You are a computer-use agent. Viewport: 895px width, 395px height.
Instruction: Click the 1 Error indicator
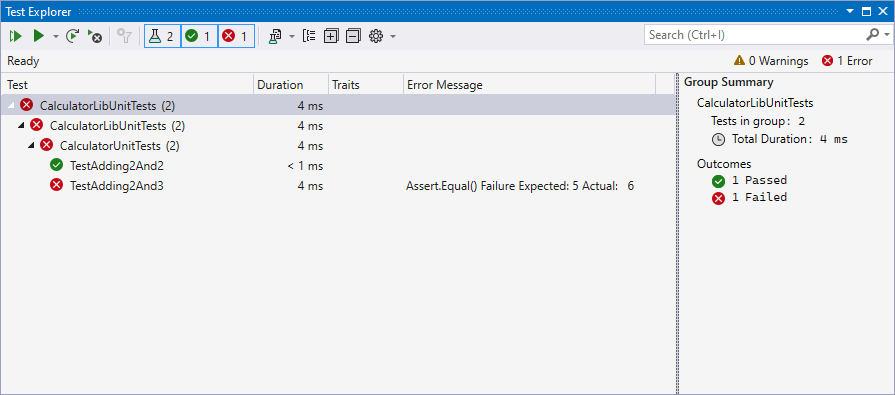pos(847,61)
